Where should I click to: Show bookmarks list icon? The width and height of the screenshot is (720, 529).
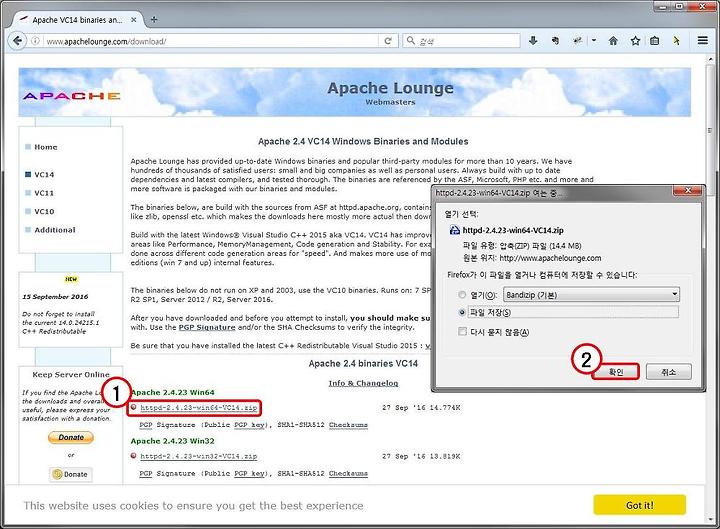coord(654,41)
